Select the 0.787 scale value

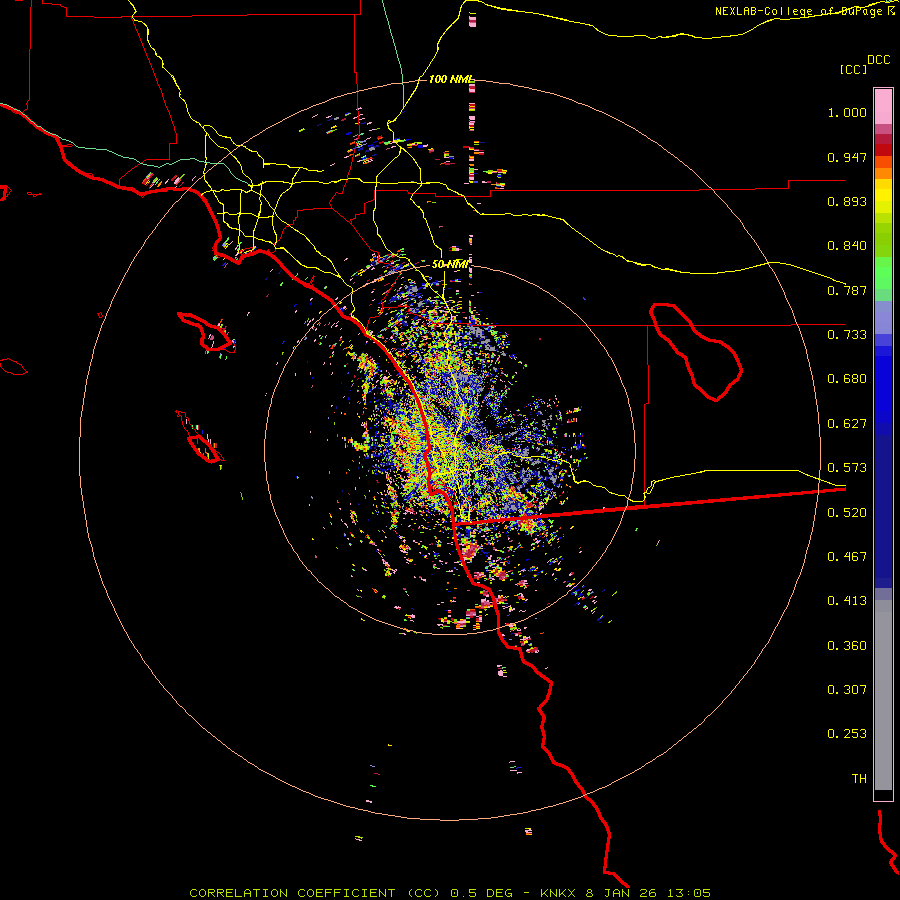(847, 290)
